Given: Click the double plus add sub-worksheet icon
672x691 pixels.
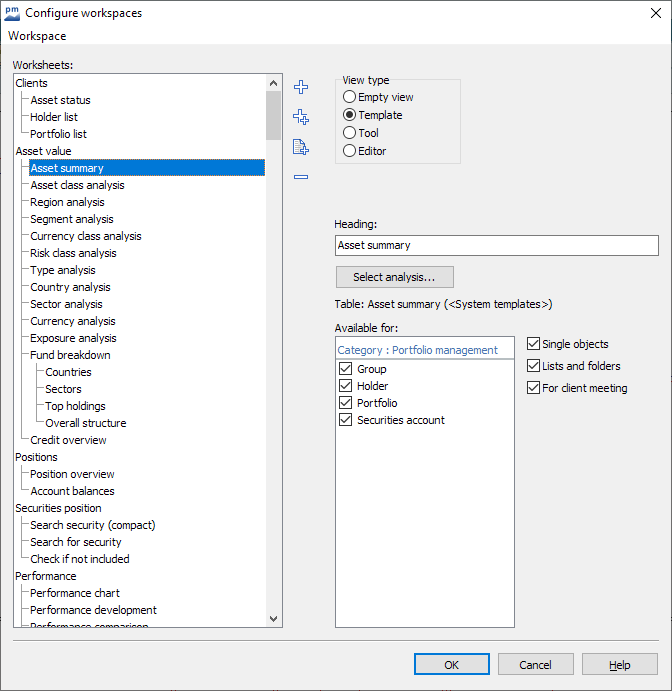Looking at the screenshot, I should [x=301, y=117].
